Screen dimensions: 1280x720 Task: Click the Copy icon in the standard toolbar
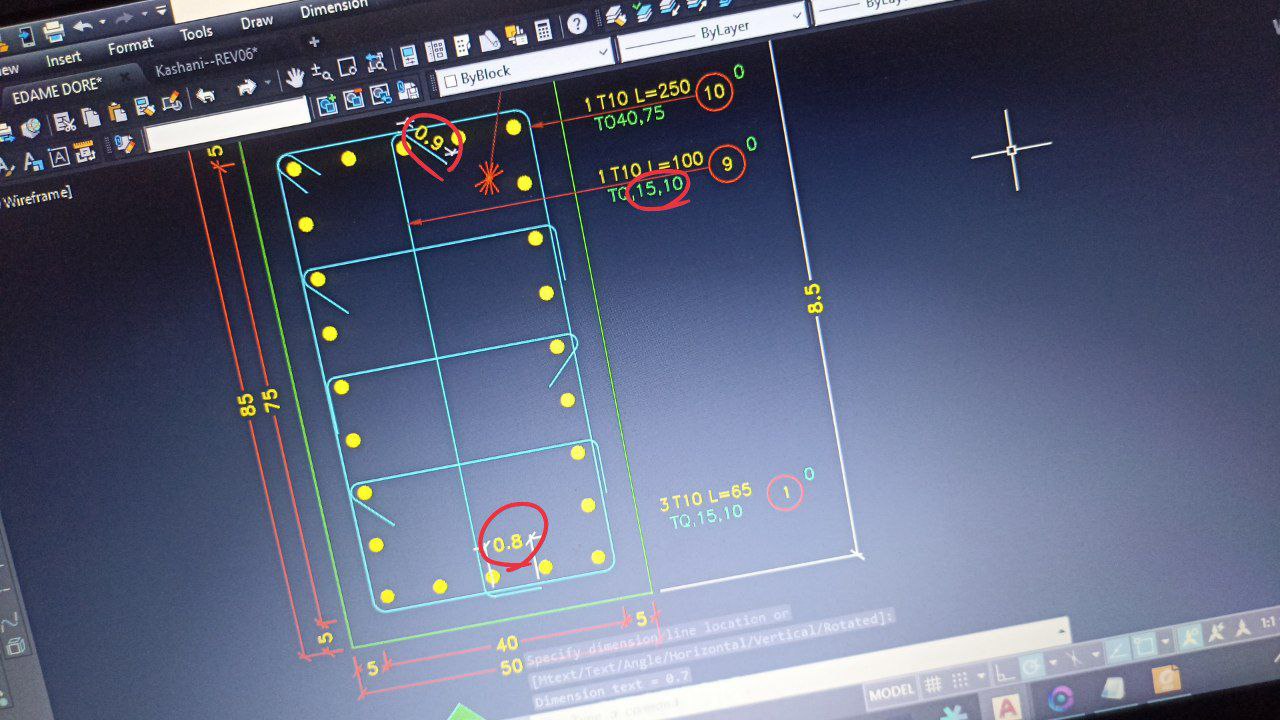pyautogui.click(x=92, y=117)
